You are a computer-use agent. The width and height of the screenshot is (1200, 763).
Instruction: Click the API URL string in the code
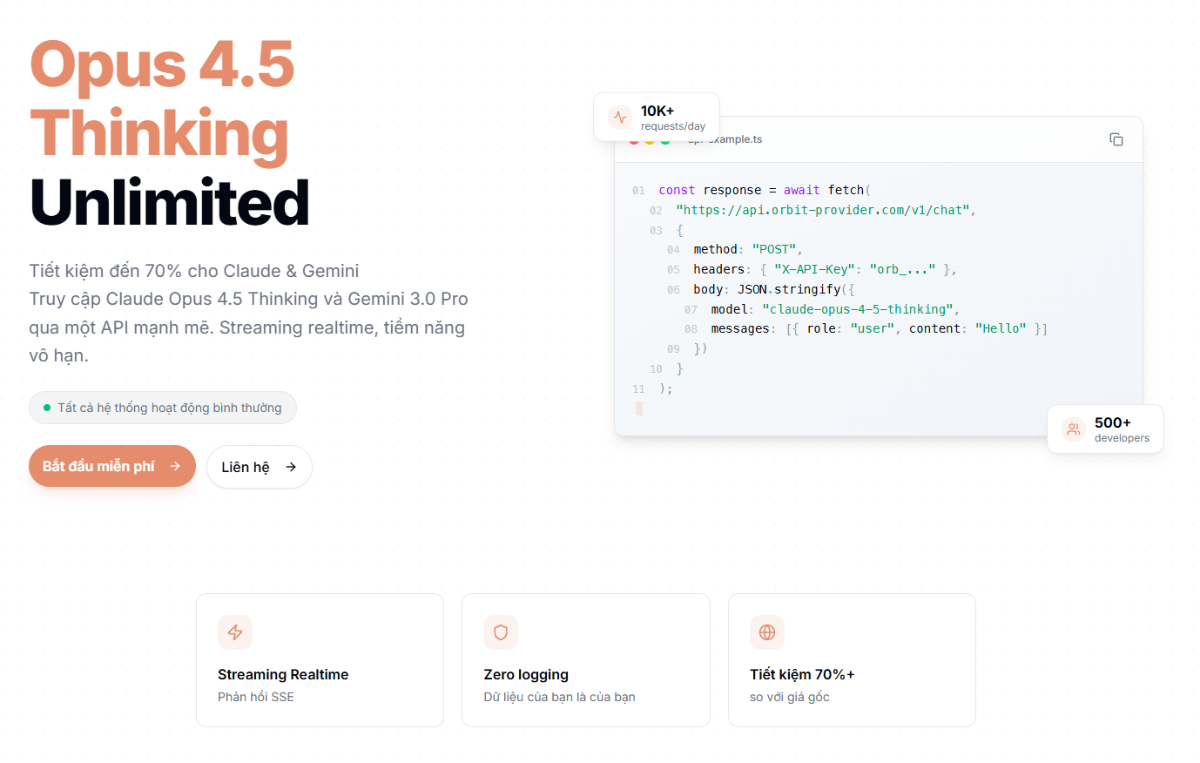pyautogui.click(x=824, y=210)
